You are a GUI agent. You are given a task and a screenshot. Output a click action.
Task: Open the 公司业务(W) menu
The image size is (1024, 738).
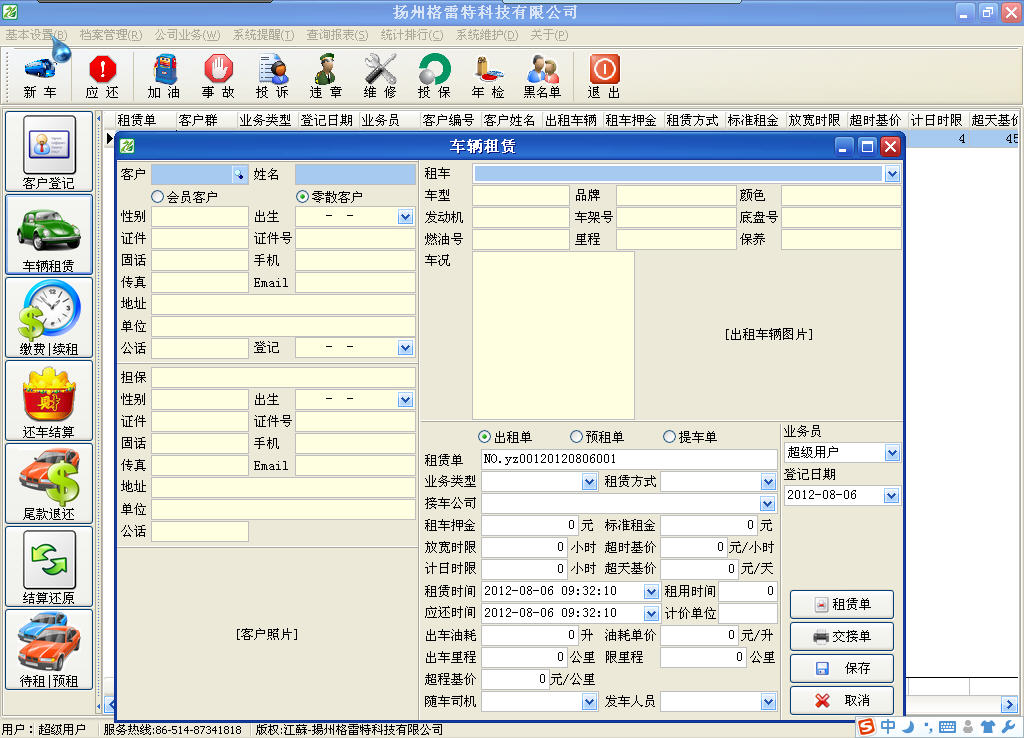pos(187,35)
